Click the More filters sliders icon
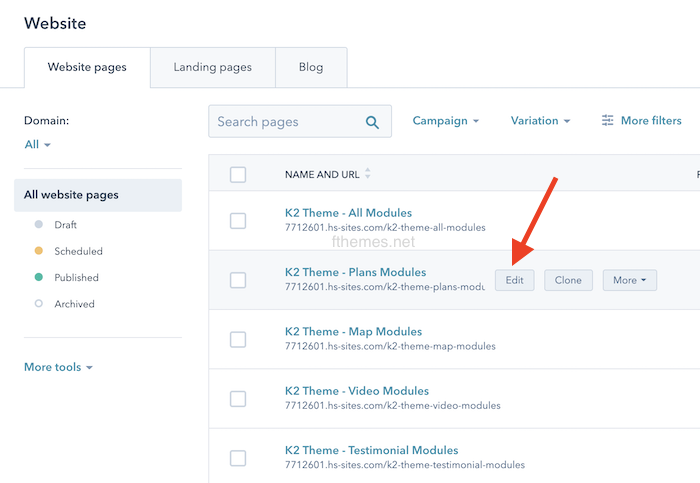This screenshot has width=700, height=483. [x=607, y=121]
